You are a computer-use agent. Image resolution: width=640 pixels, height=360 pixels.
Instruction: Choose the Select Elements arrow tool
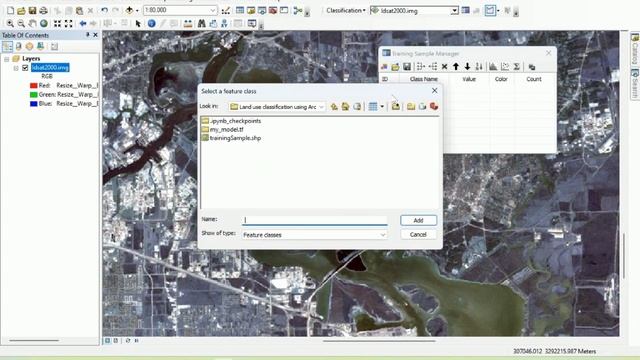(x=138, y=24)
